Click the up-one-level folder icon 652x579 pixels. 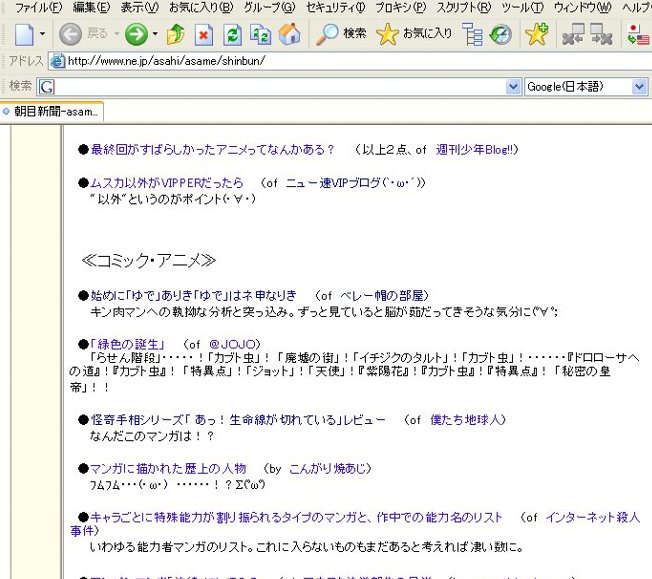(175, 34)
